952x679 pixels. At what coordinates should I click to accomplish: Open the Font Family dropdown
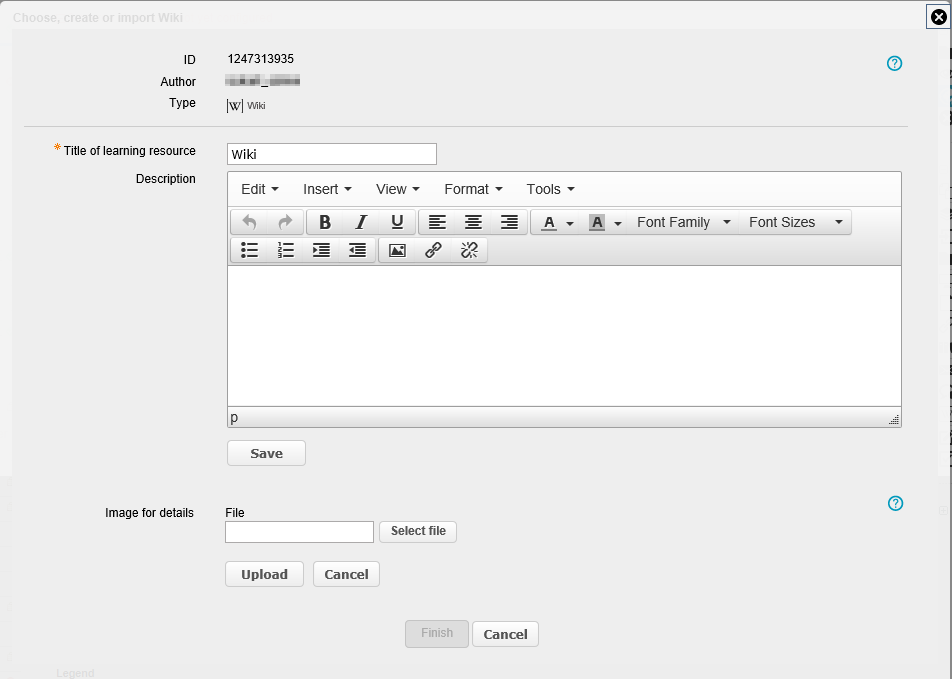(x=684, y=222)
